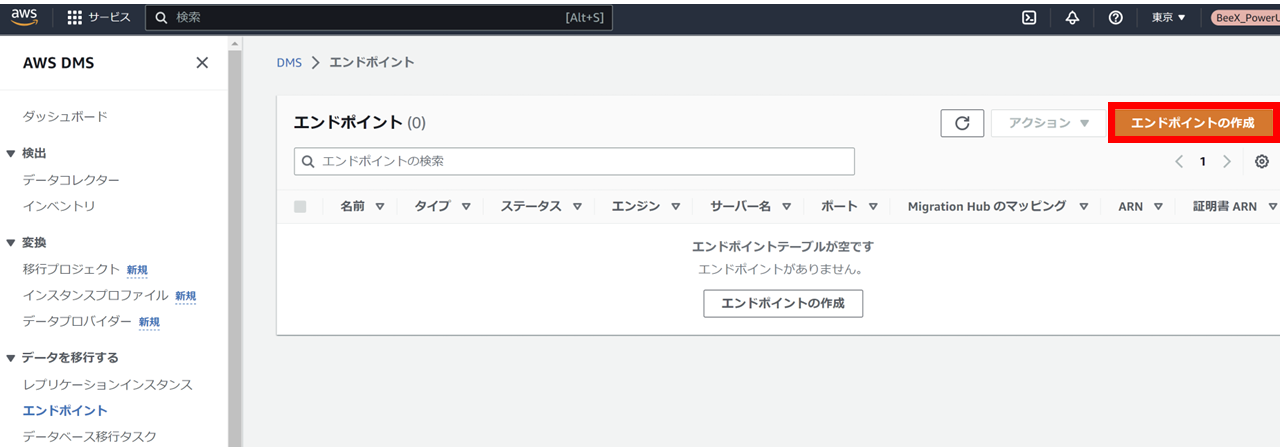The image size is (1280, 447).
Task: Open インスタンスプロファイル in side navigation
Action: coord(96,295)
